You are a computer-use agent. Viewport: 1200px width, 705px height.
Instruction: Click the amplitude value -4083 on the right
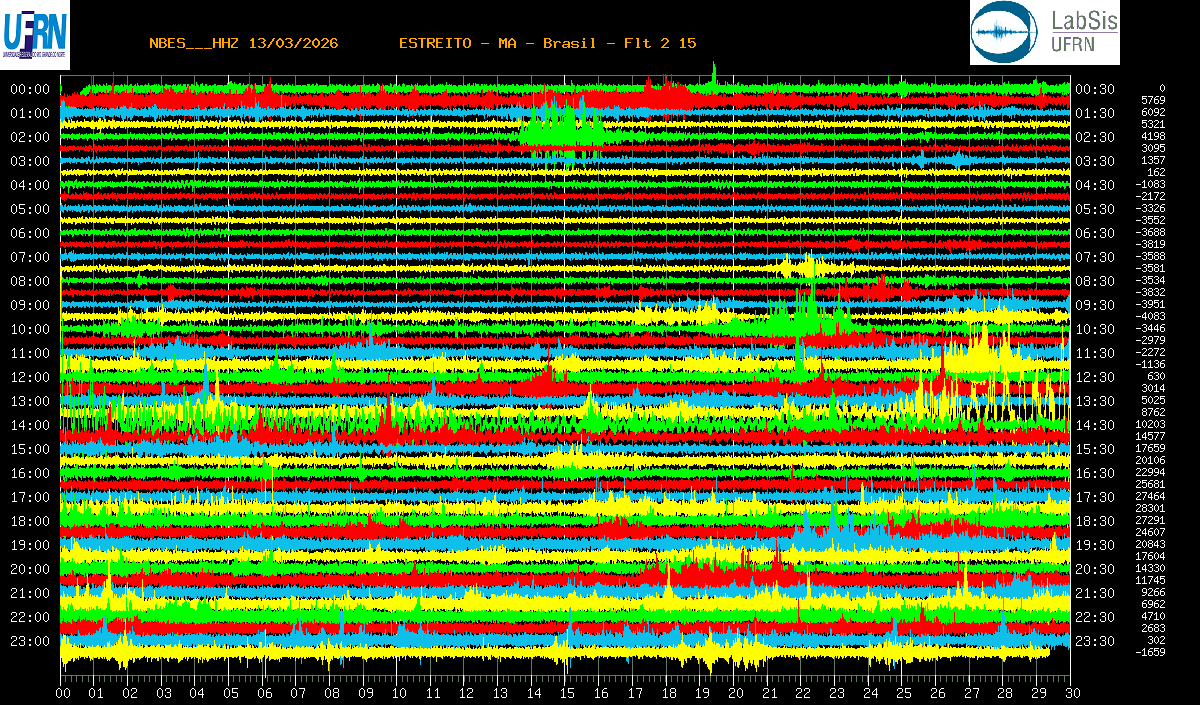coord(1152,316)
